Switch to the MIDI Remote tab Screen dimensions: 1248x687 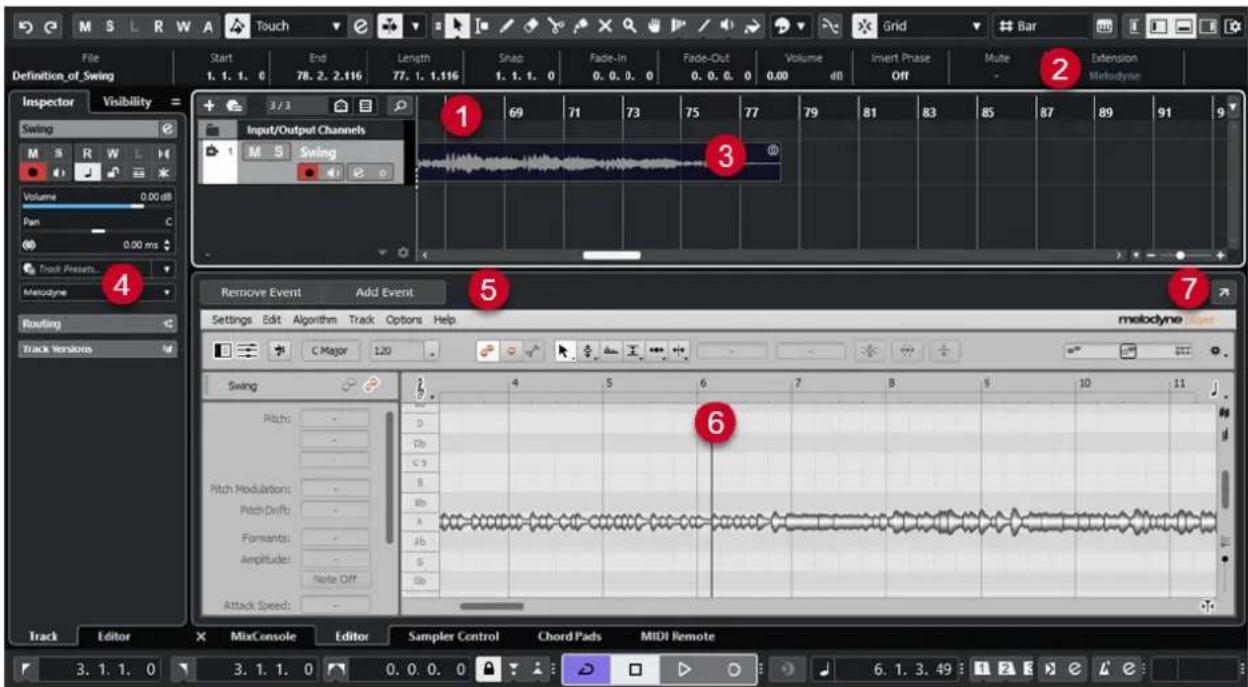click(677, 635)
